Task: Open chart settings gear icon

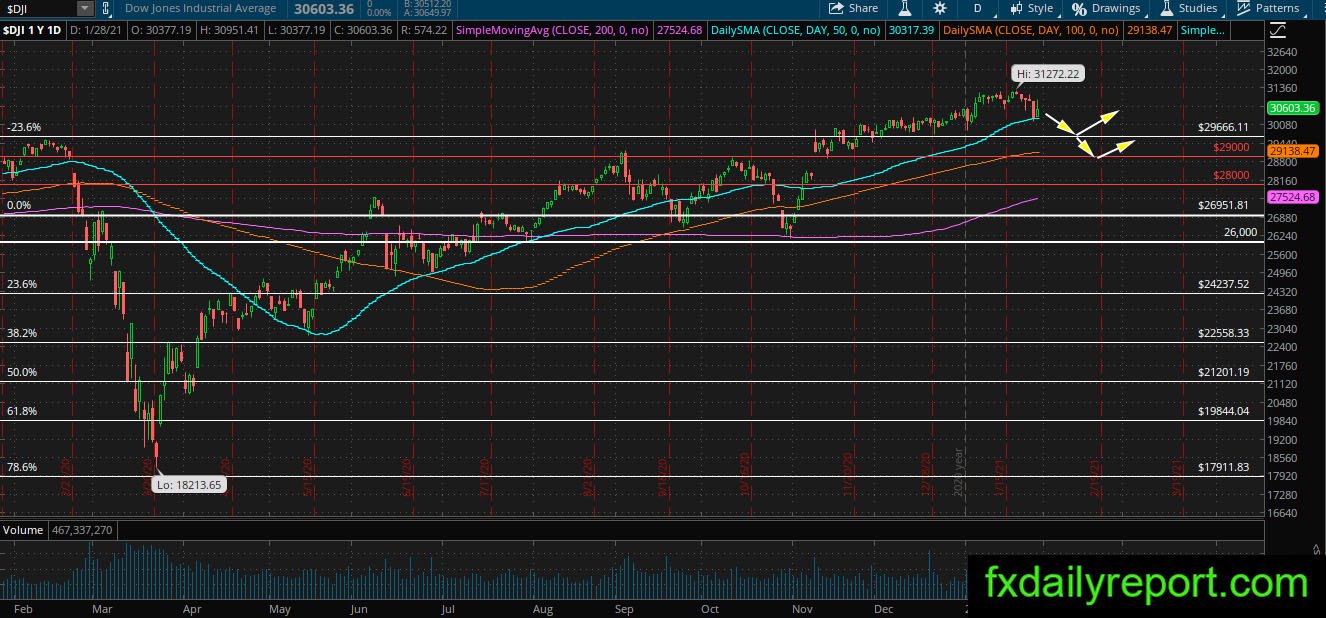Action: pyautogui.click(x=939, y=8)
